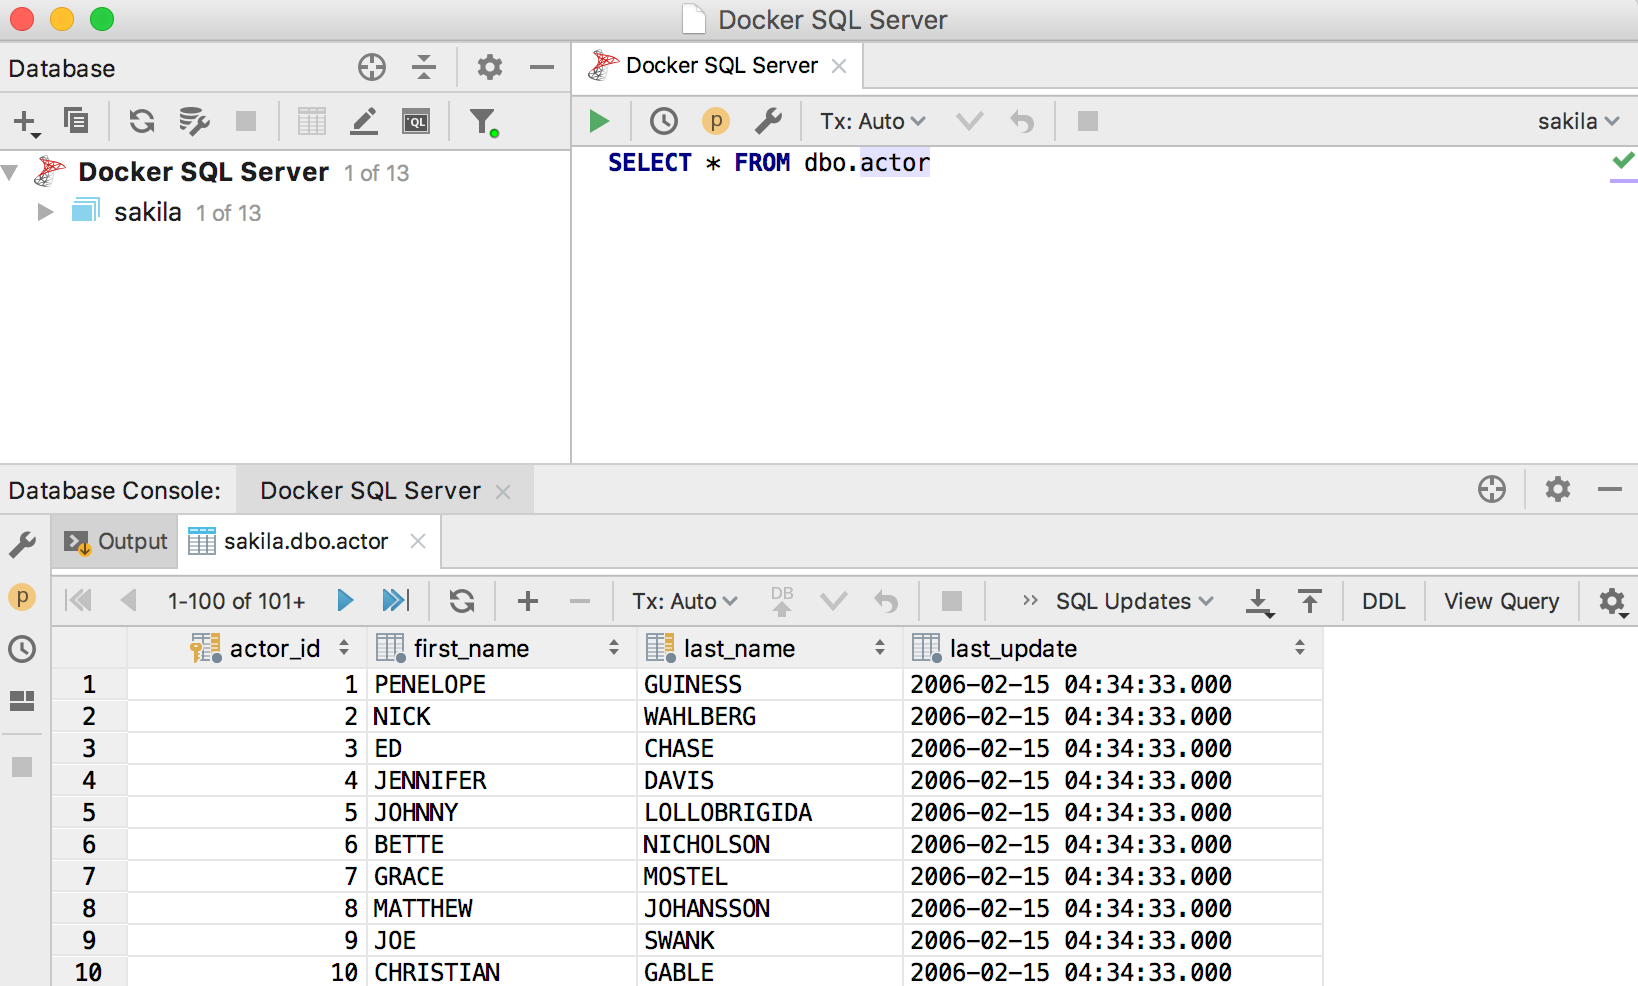Screen dimensions: 1638x986
Task: Expand the sakila database tree node
Action: coord(45,212)
